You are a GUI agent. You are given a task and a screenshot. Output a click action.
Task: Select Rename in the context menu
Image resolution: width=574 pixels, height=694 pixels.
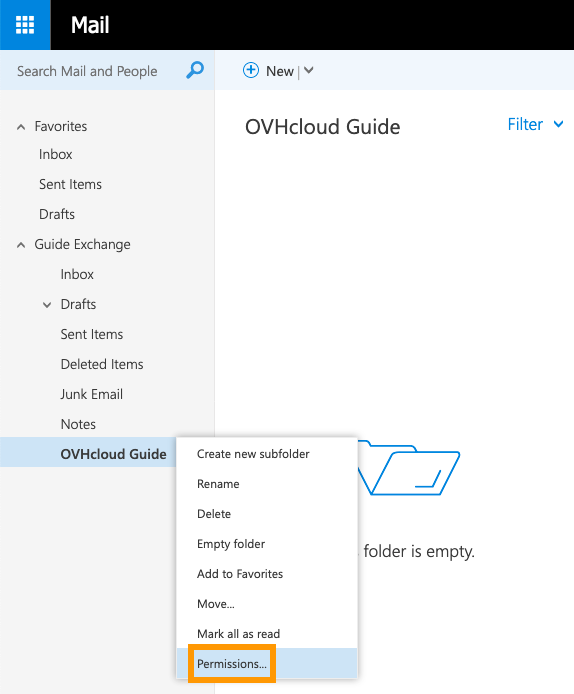267,484
